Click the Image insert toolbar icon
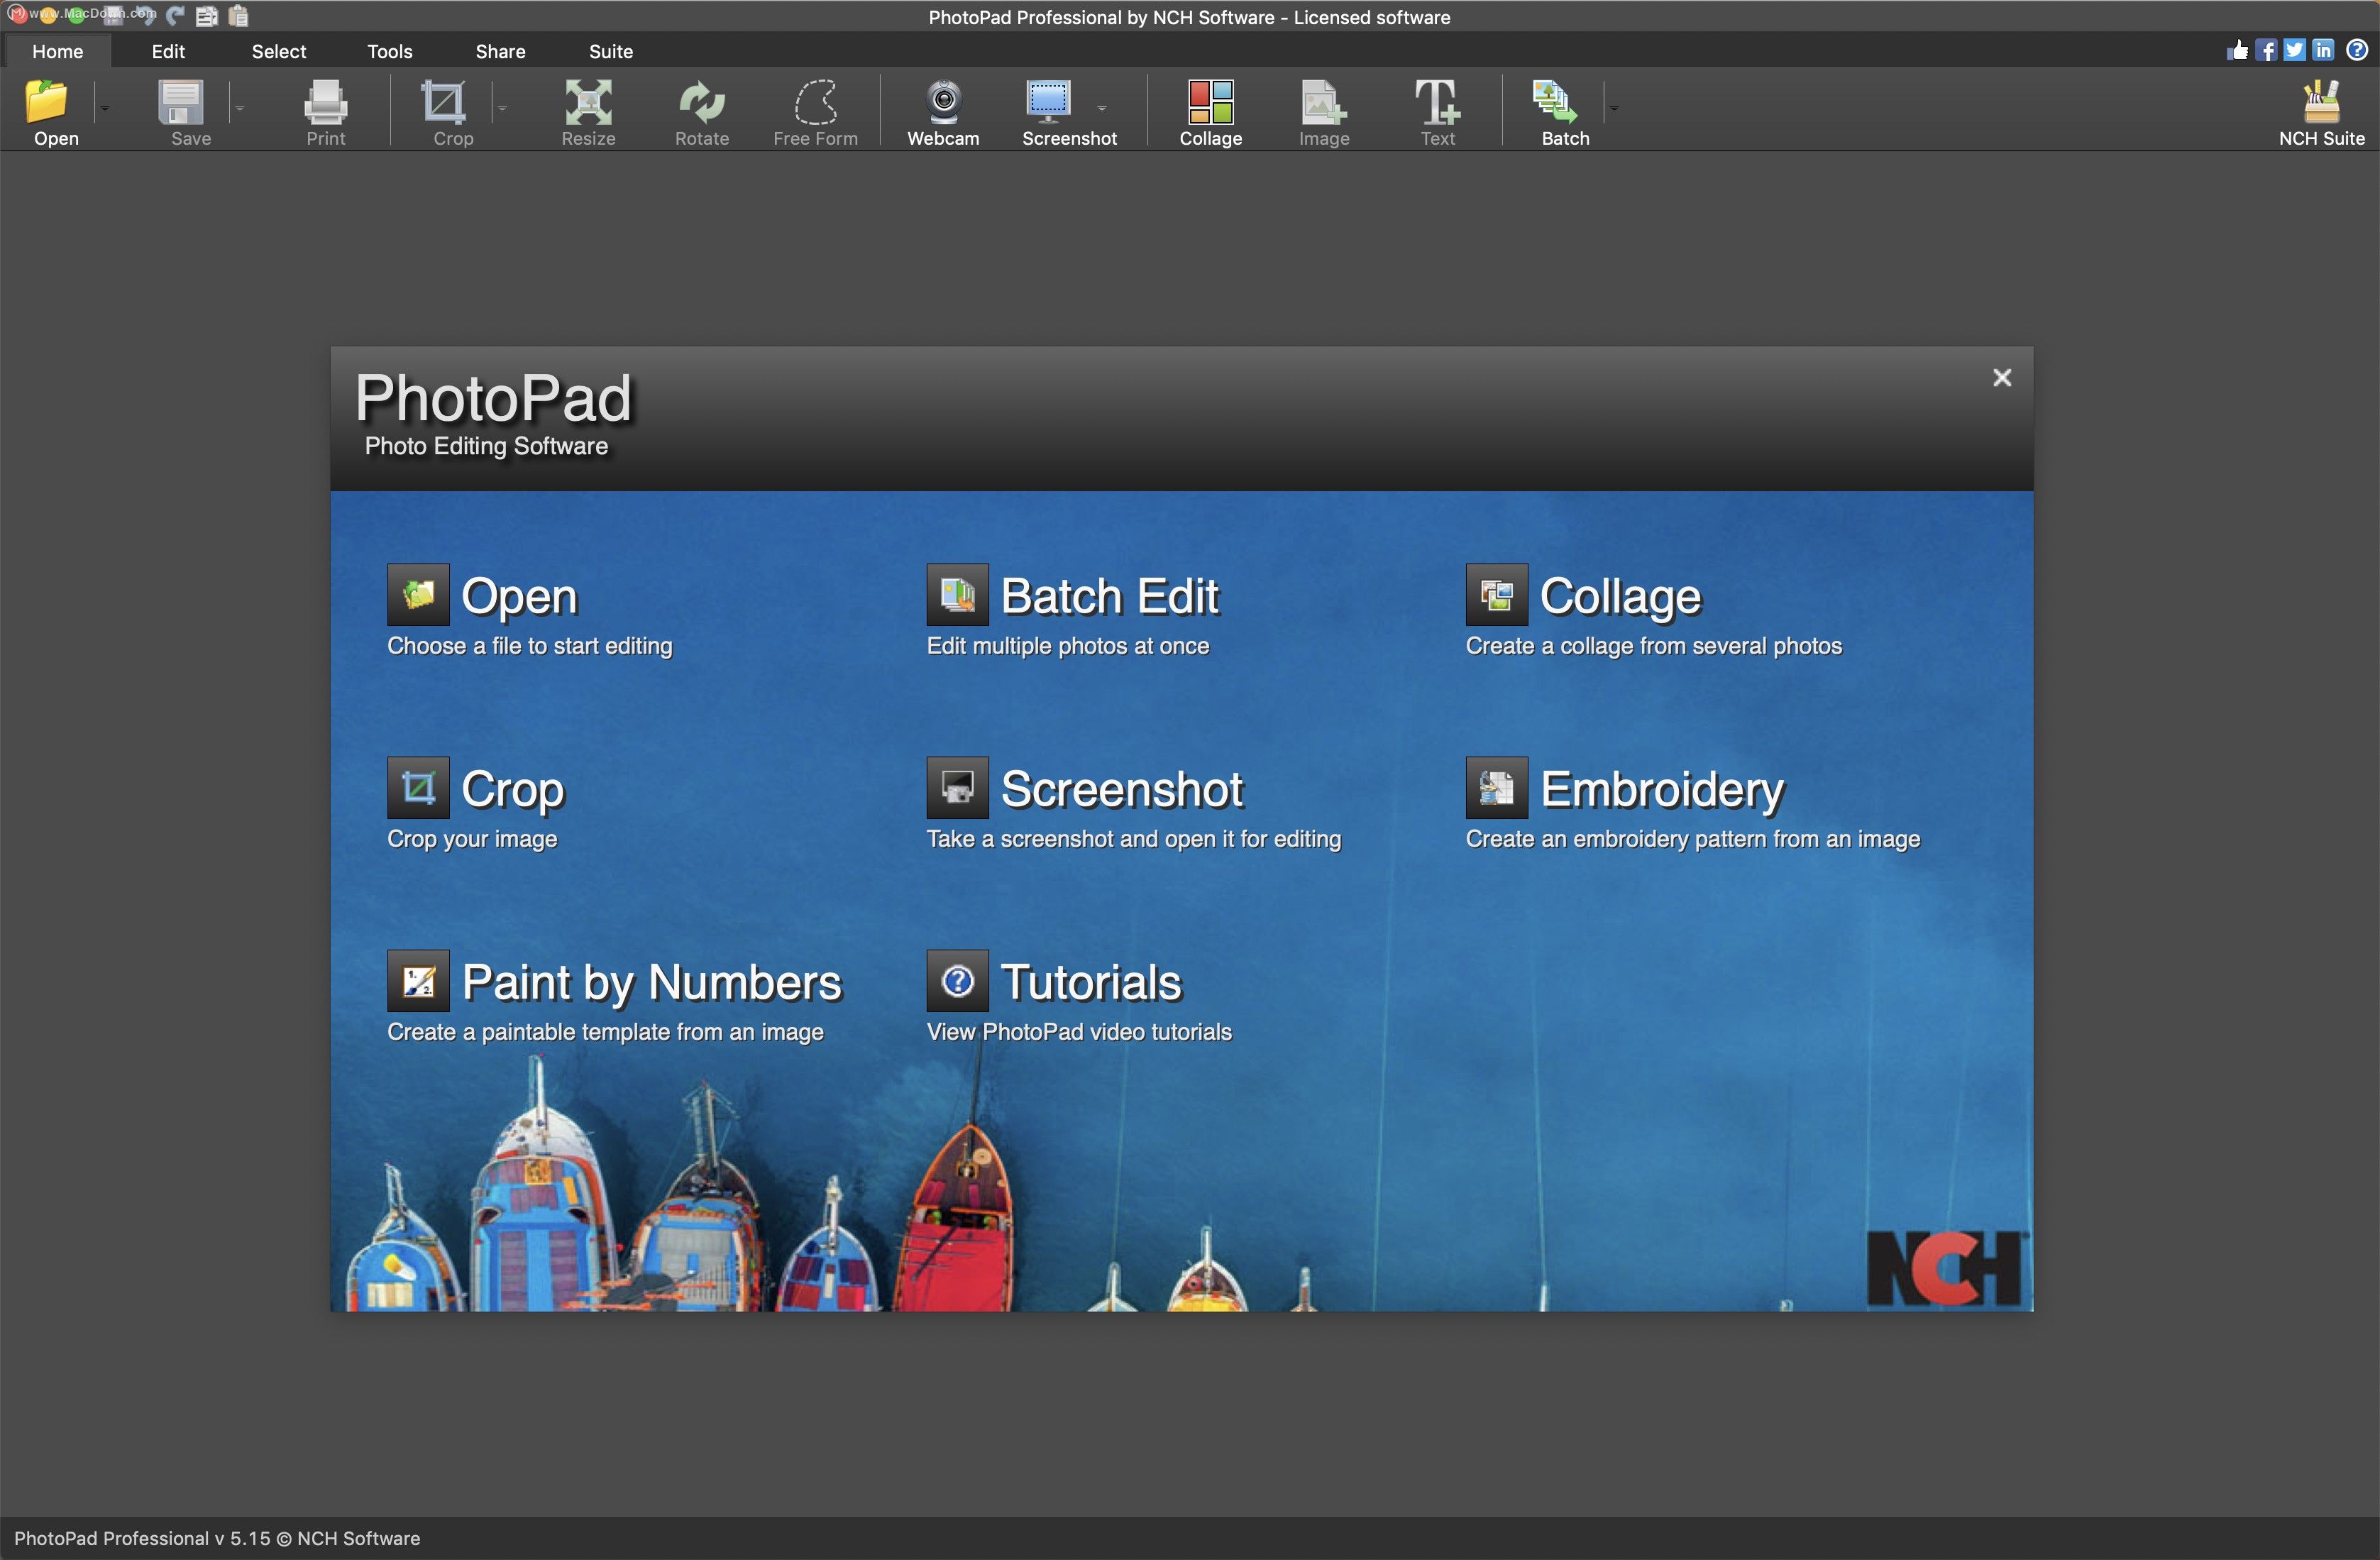Viewport: 2380px width, 1560px height. click(x=1324, y=101)
